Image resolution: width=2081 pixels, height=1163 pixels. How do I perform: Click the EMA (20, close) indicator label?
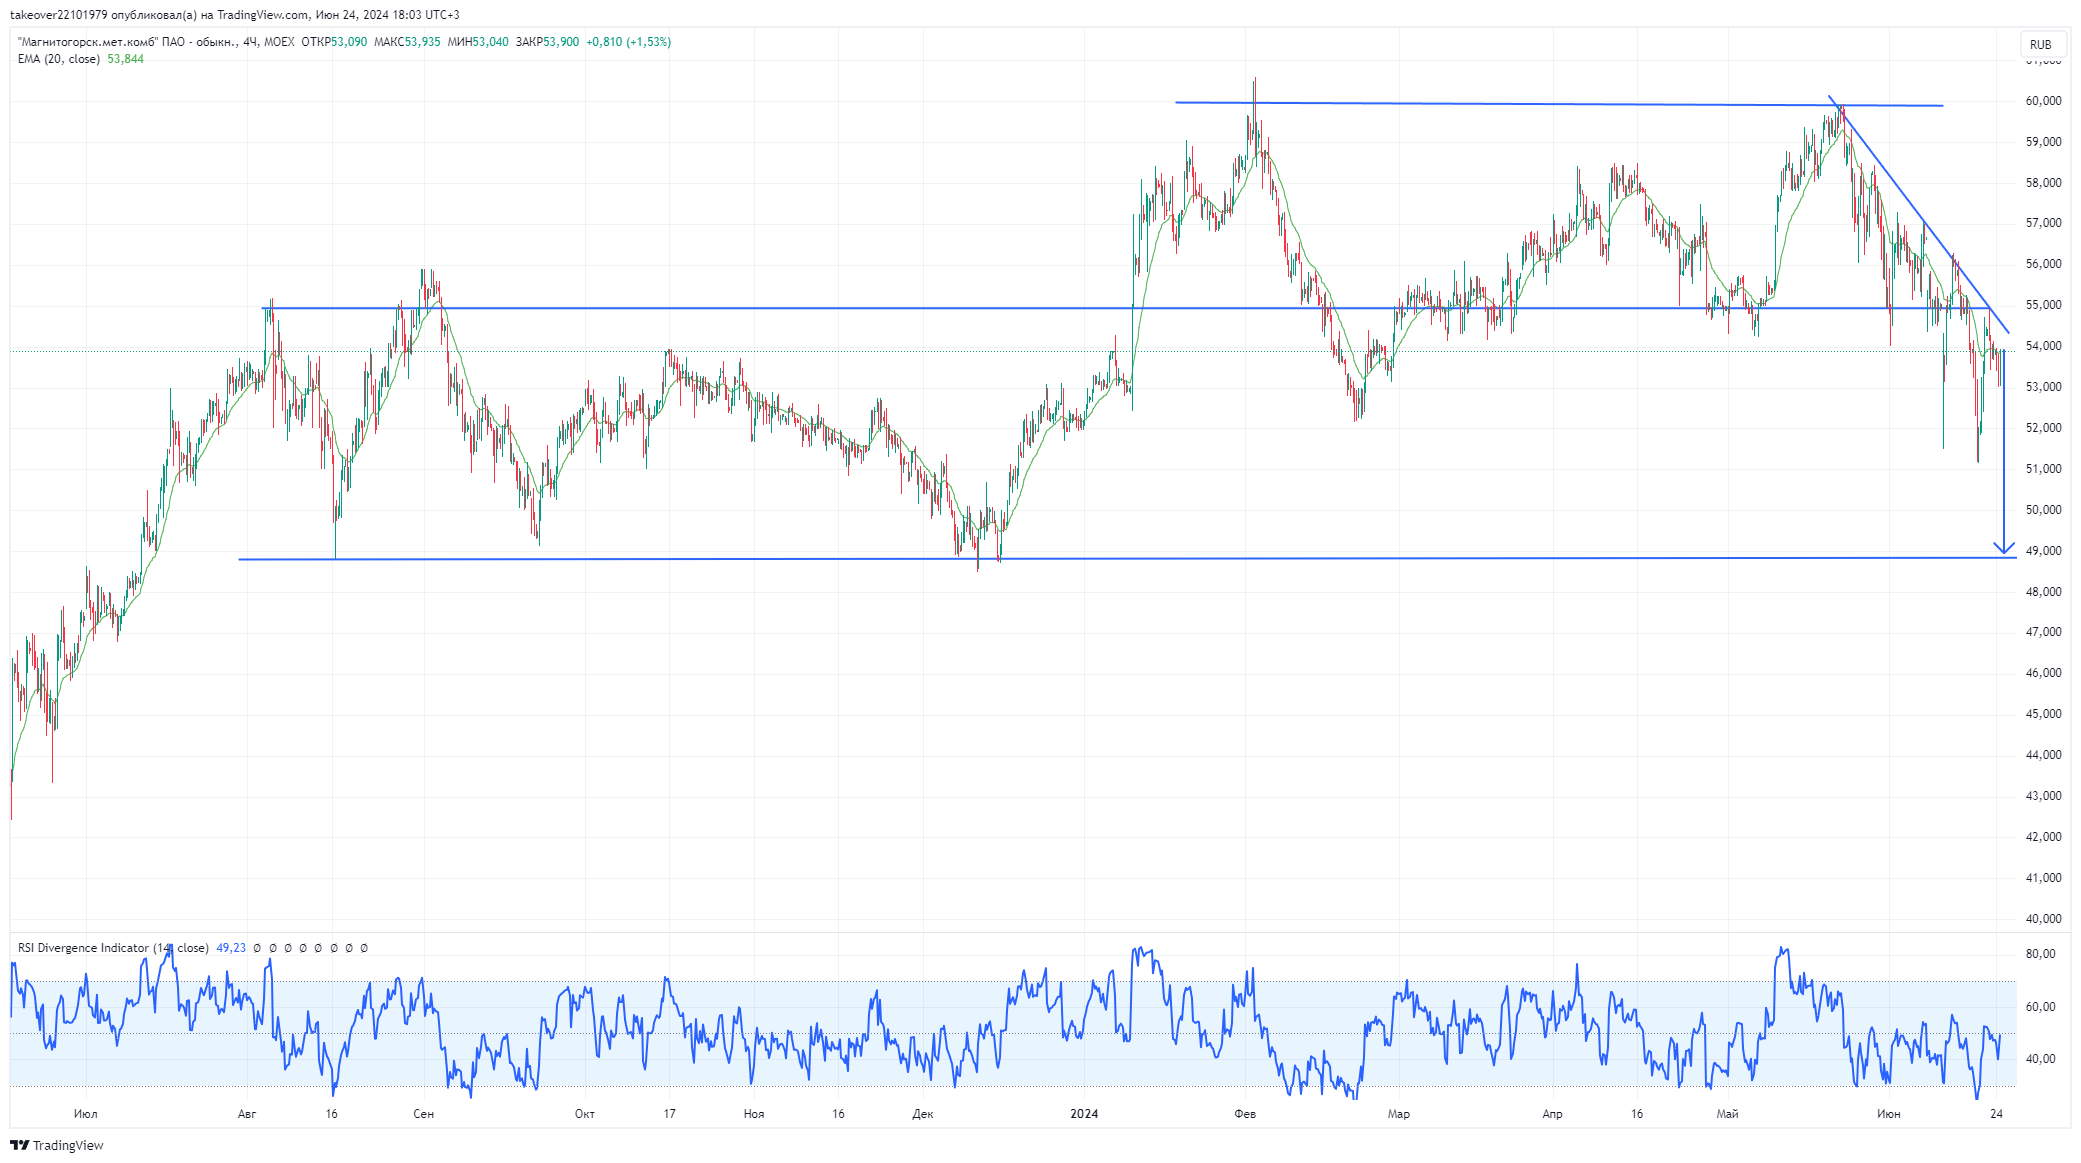tap(58, 59)
